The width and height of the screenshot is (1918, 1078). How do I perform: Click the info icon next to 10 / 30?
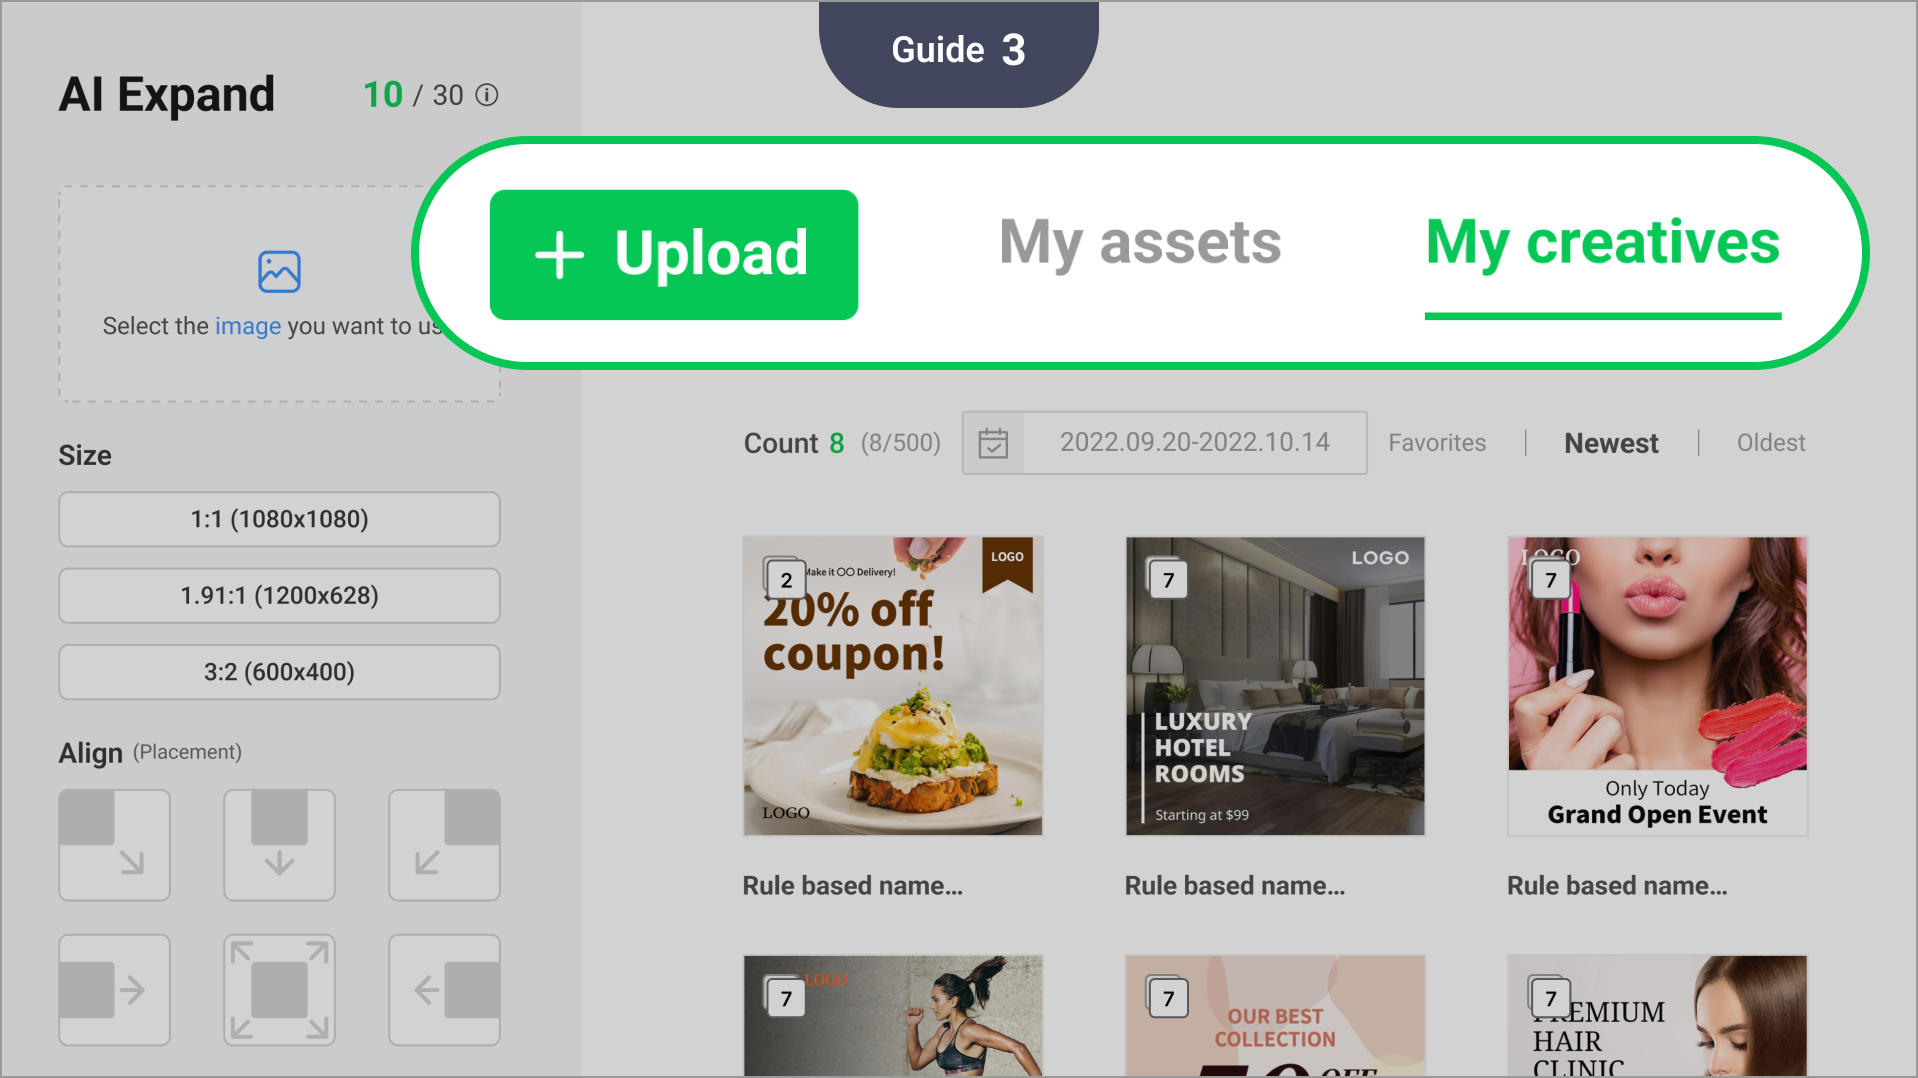pyautogui.click(x=487, y=95)
